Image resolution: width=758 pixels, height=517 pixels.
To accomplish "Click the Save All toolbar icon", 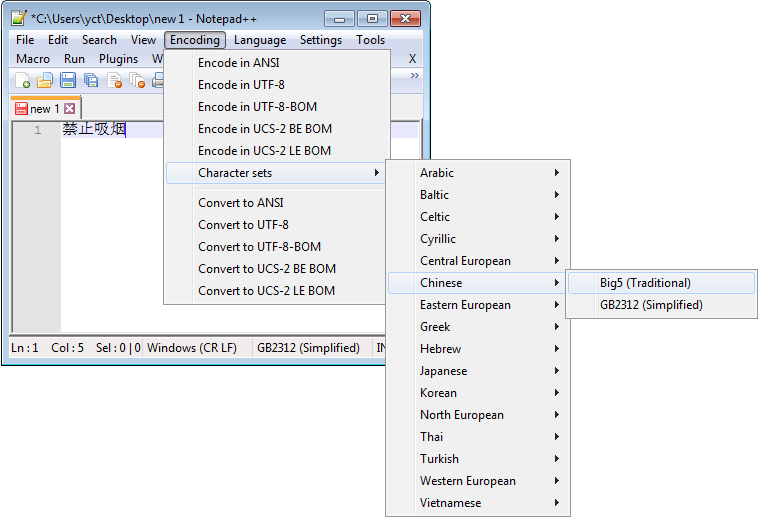I will (x=91, y=81).
